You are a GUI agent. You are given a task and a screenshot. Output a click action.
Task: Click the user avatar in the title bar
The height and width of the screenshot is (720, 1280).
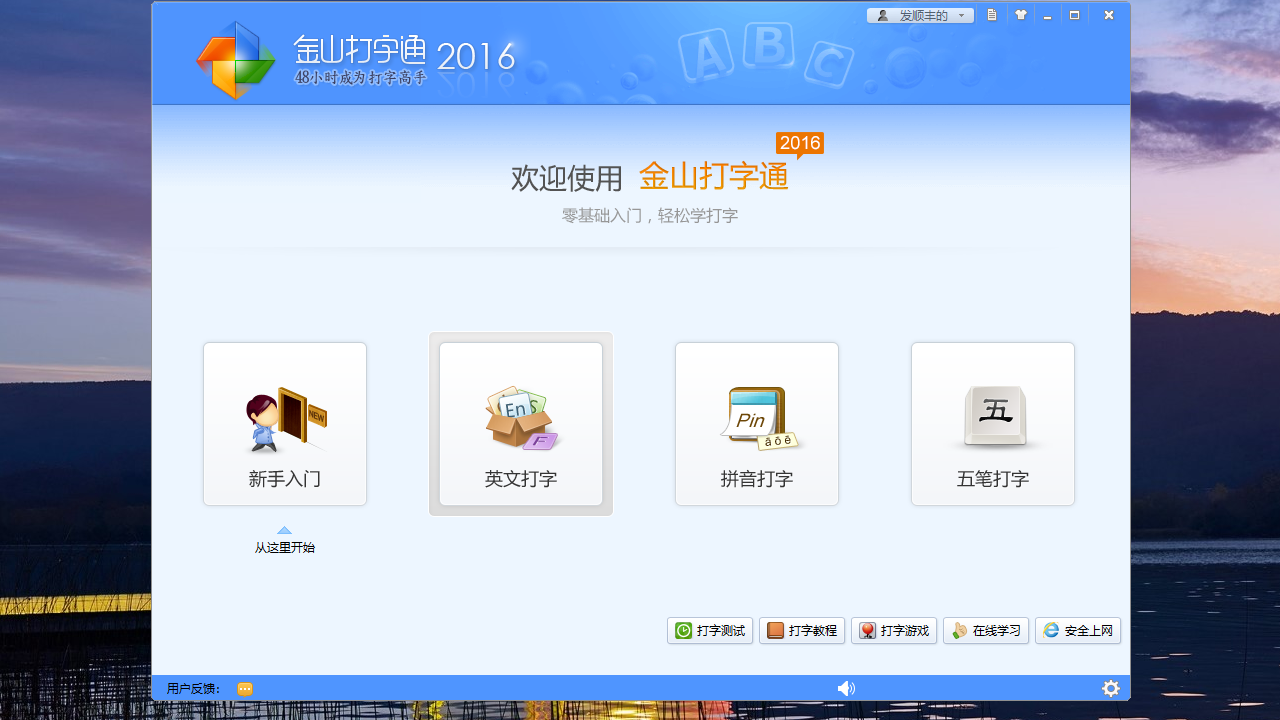[881, 15]
